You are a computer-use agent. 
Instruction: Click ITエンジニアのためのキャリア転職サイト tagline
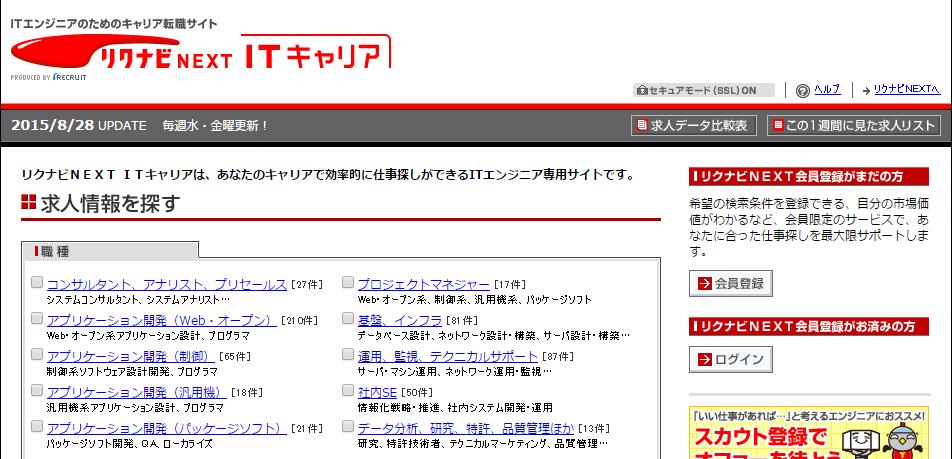(x=114, y=24)
